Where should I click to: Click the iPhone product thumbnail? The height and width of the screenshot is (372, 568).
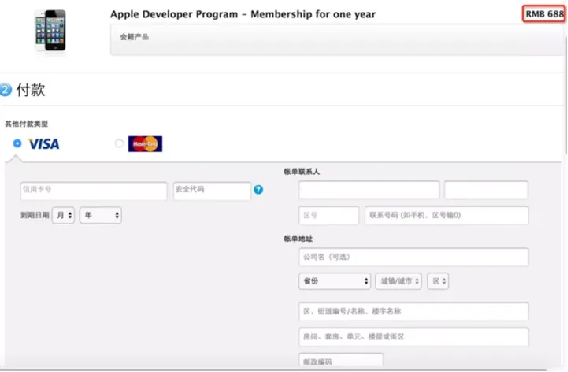pyautogui.click(x=50, y=30)
